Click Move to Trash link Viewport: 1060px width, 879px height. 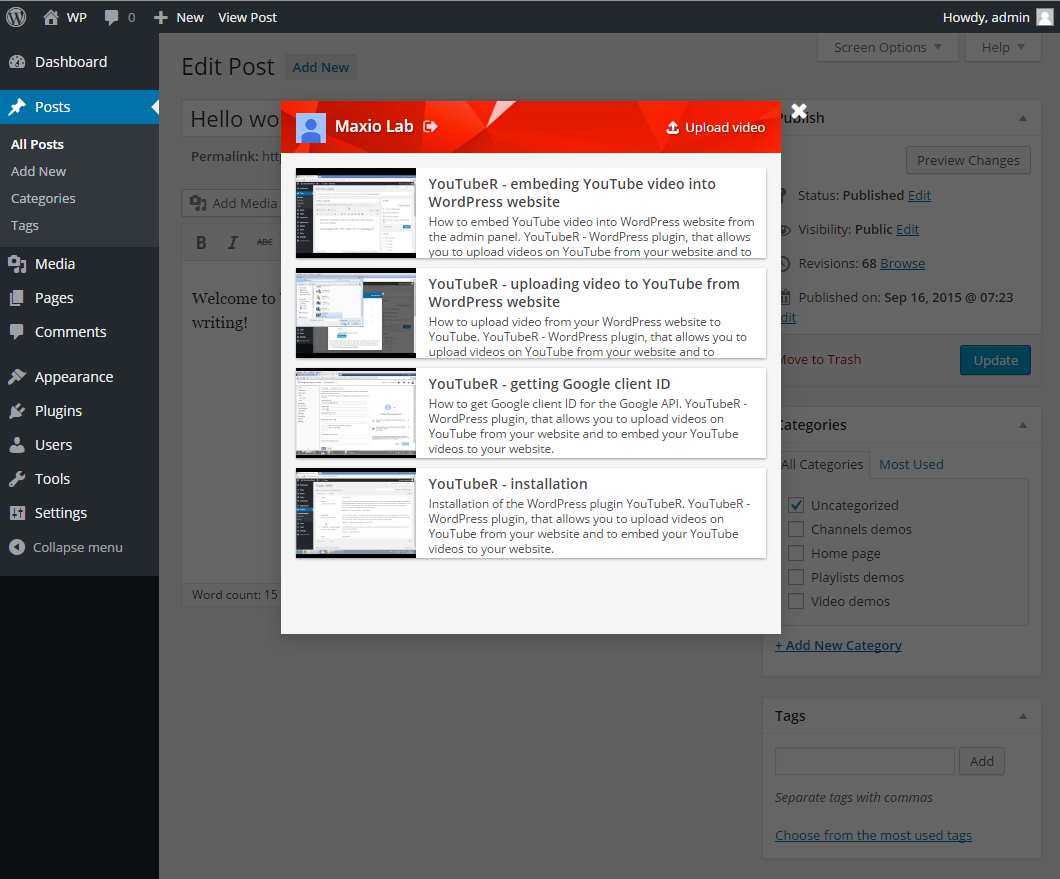coord(821,360)
